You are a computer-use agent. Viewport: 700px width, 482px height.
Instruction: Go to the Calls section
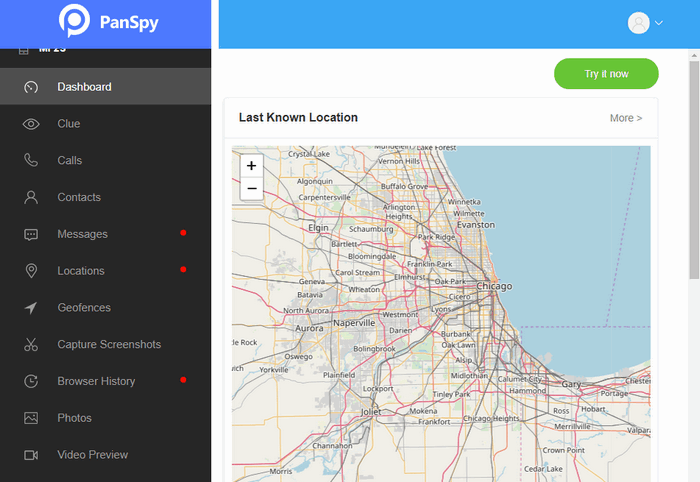click(x=105, y=160)
